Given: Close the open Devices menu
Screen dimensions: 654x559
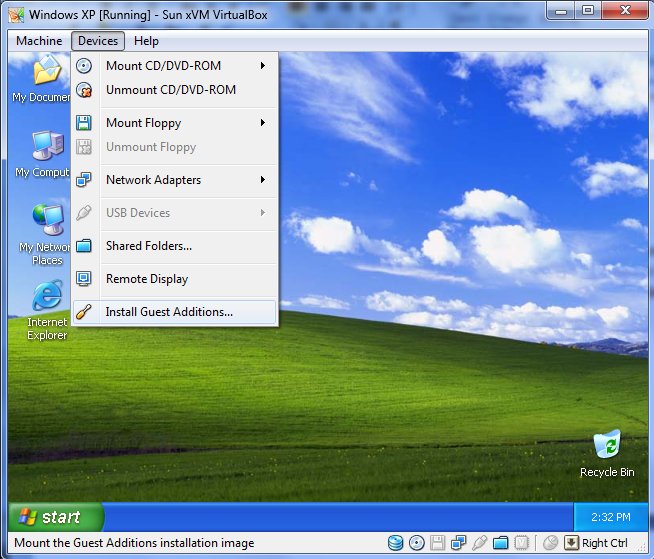Looking at the screenshot, I should [x=98, y=41].
